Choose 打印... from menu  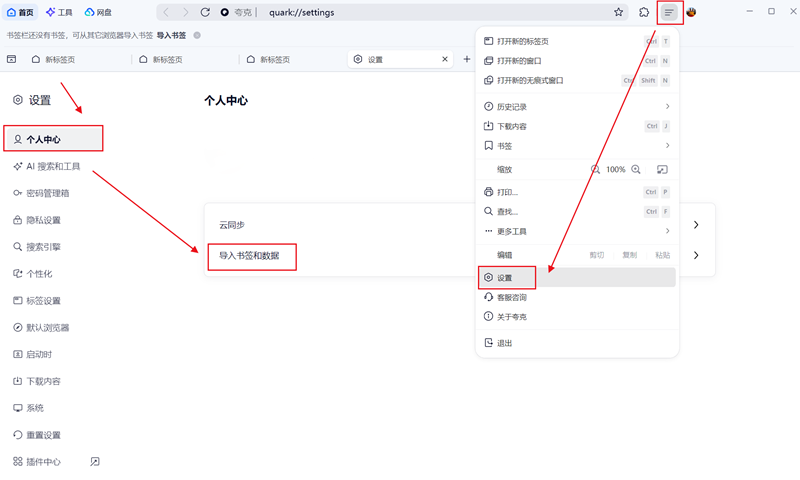point(577,192)
